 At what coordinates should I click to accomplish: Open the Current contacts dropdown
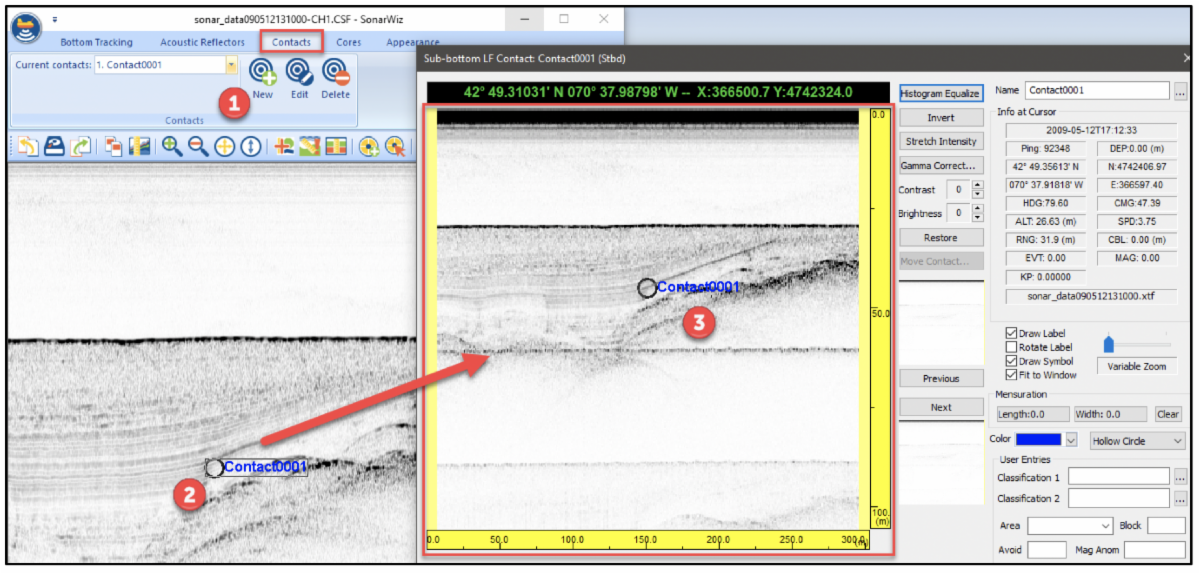click(x=232, y=65)
